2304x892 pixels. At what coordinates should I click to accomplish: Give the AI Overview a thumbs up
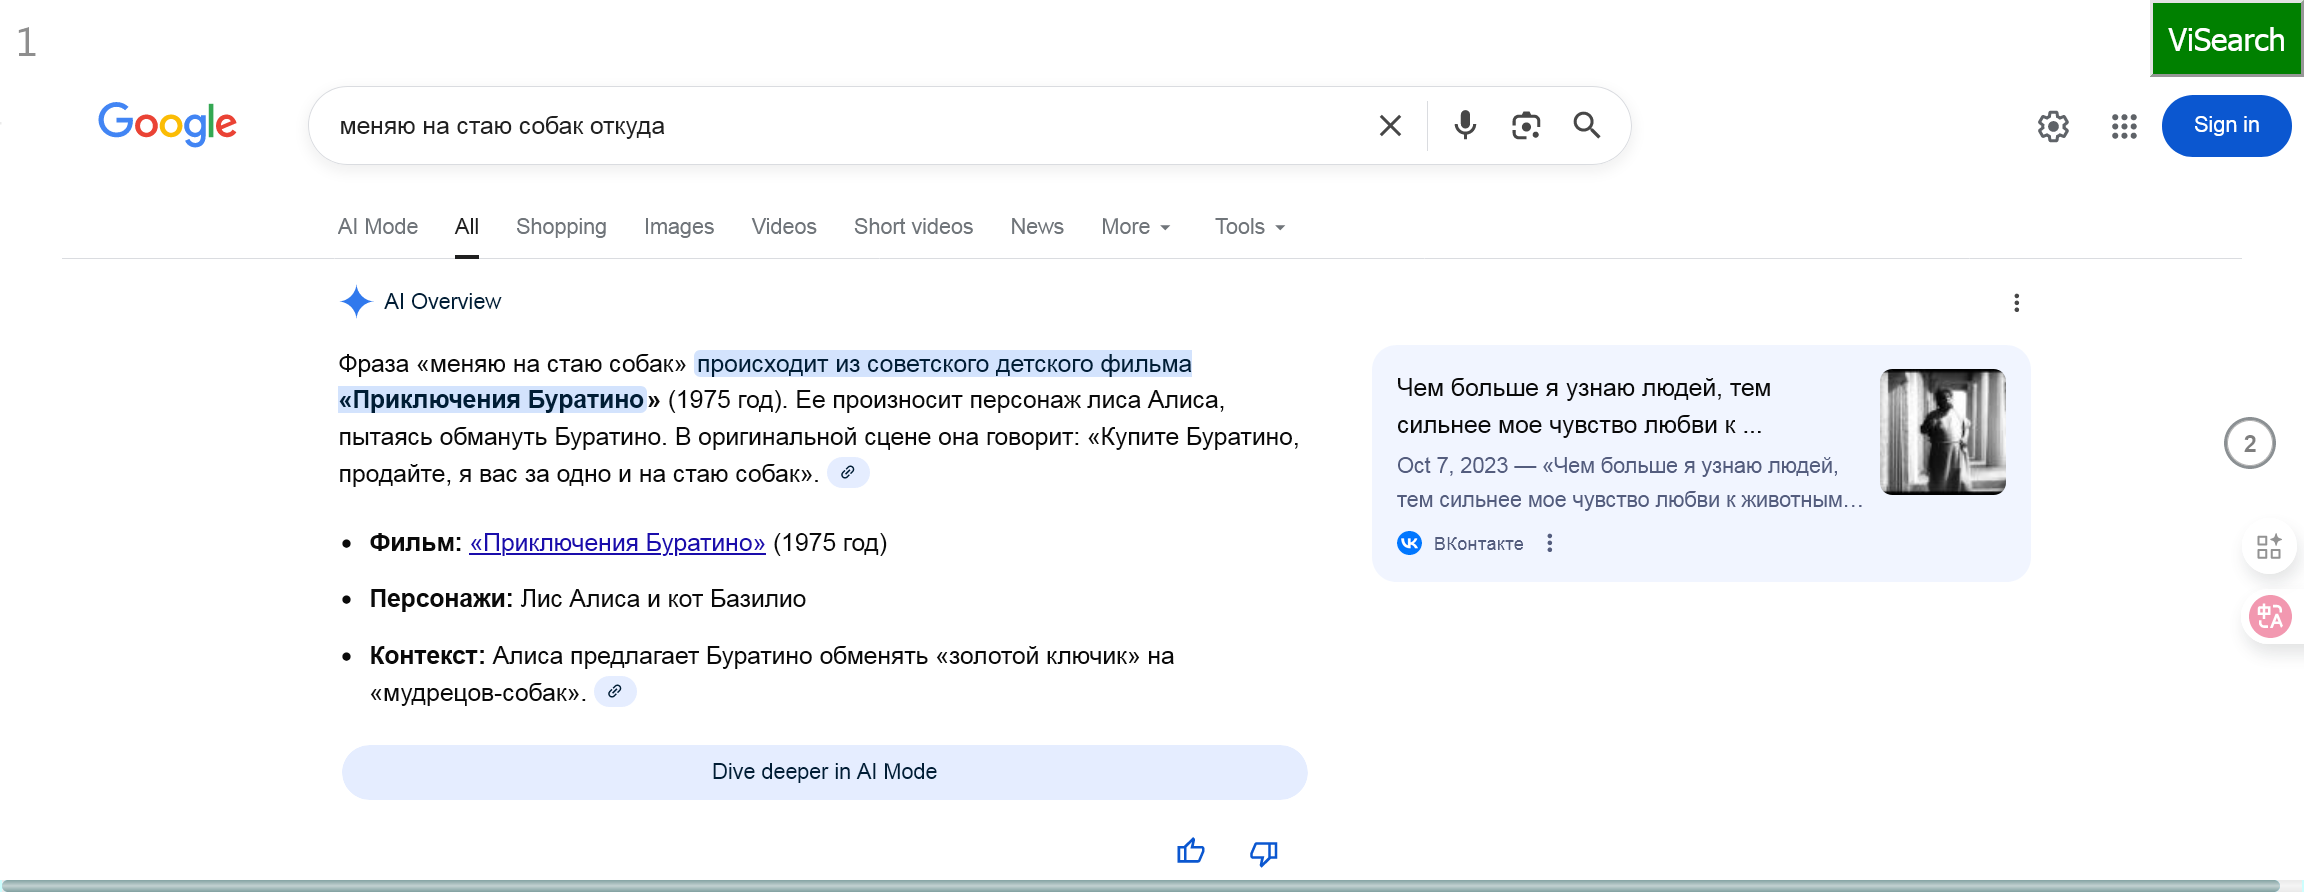[x=1191, y=852]
